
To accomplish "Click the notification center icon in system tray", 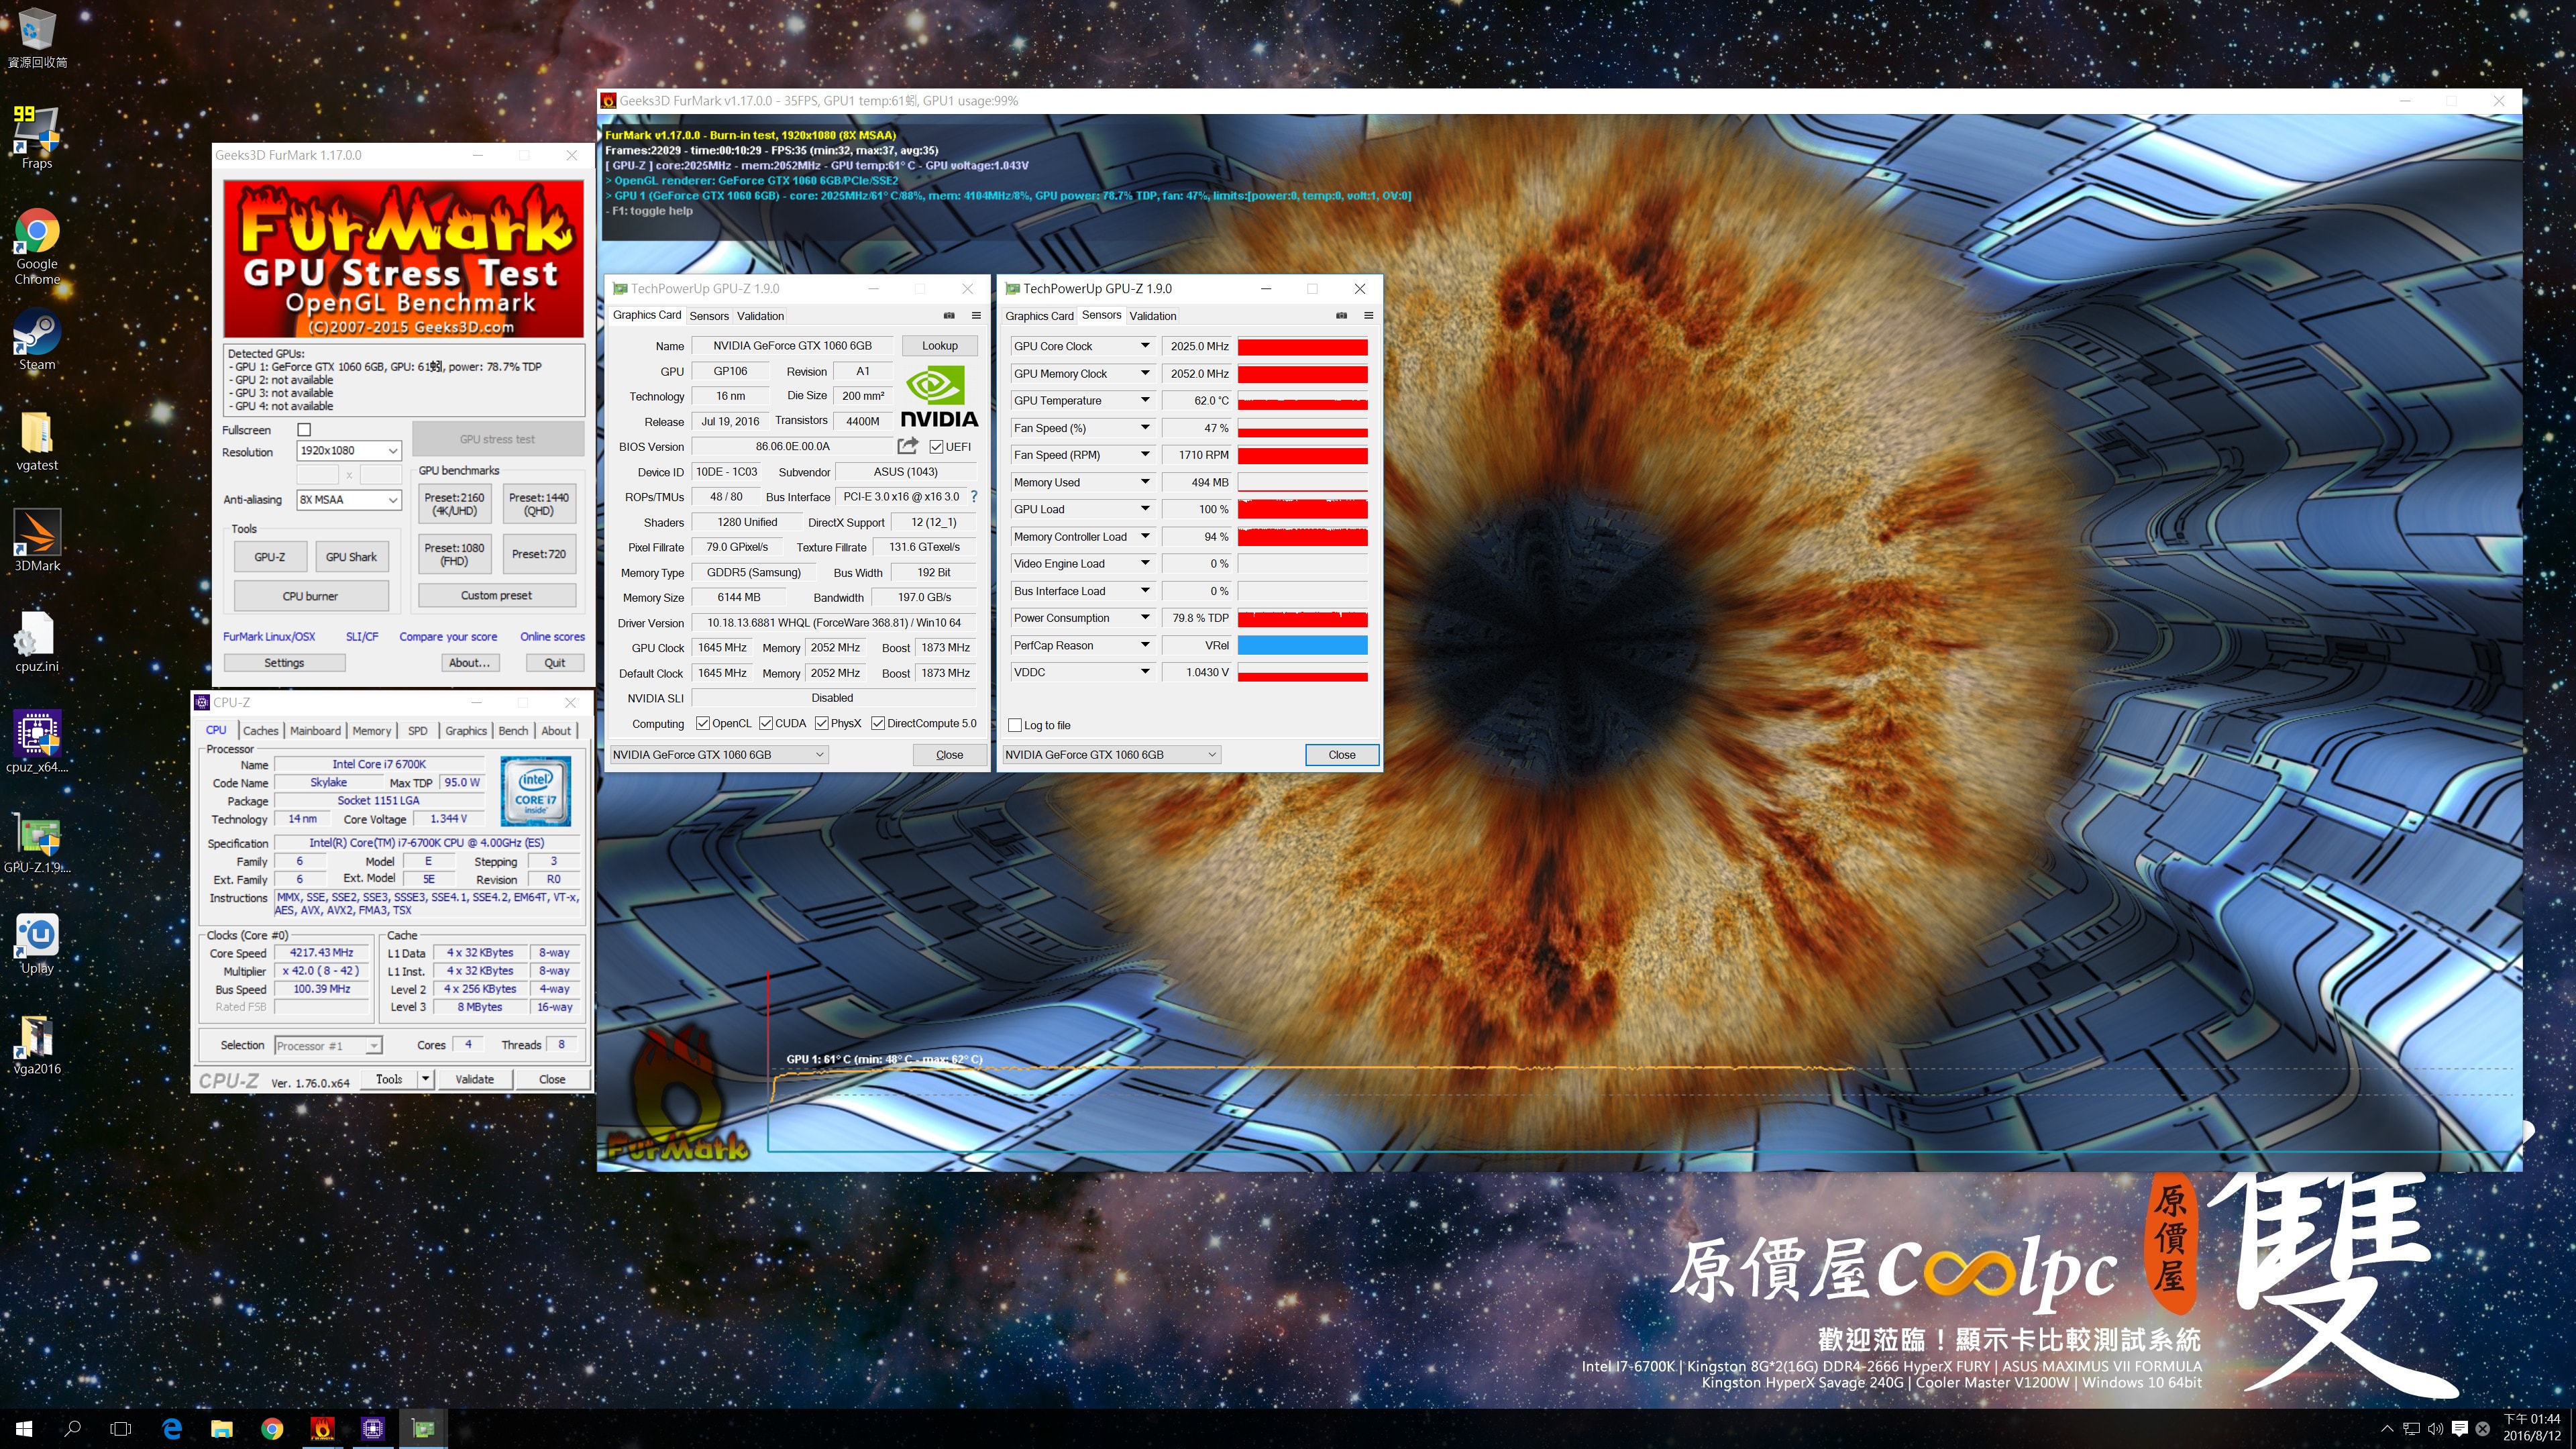I will [x=2460, y=1429].
